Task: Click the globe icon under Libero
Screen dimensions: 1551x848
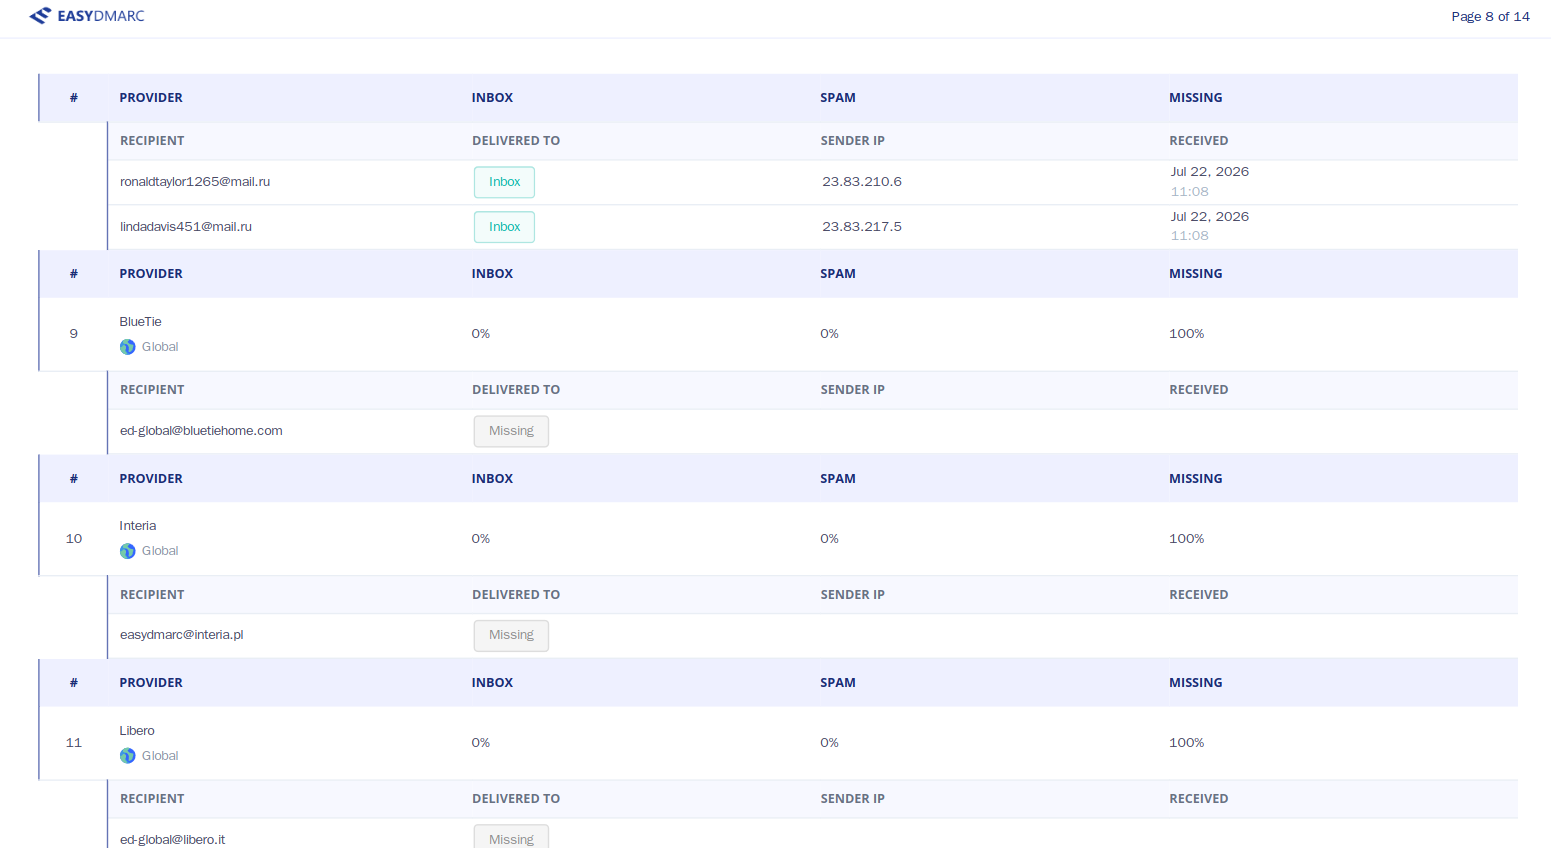Action: (x=128, y=756)
